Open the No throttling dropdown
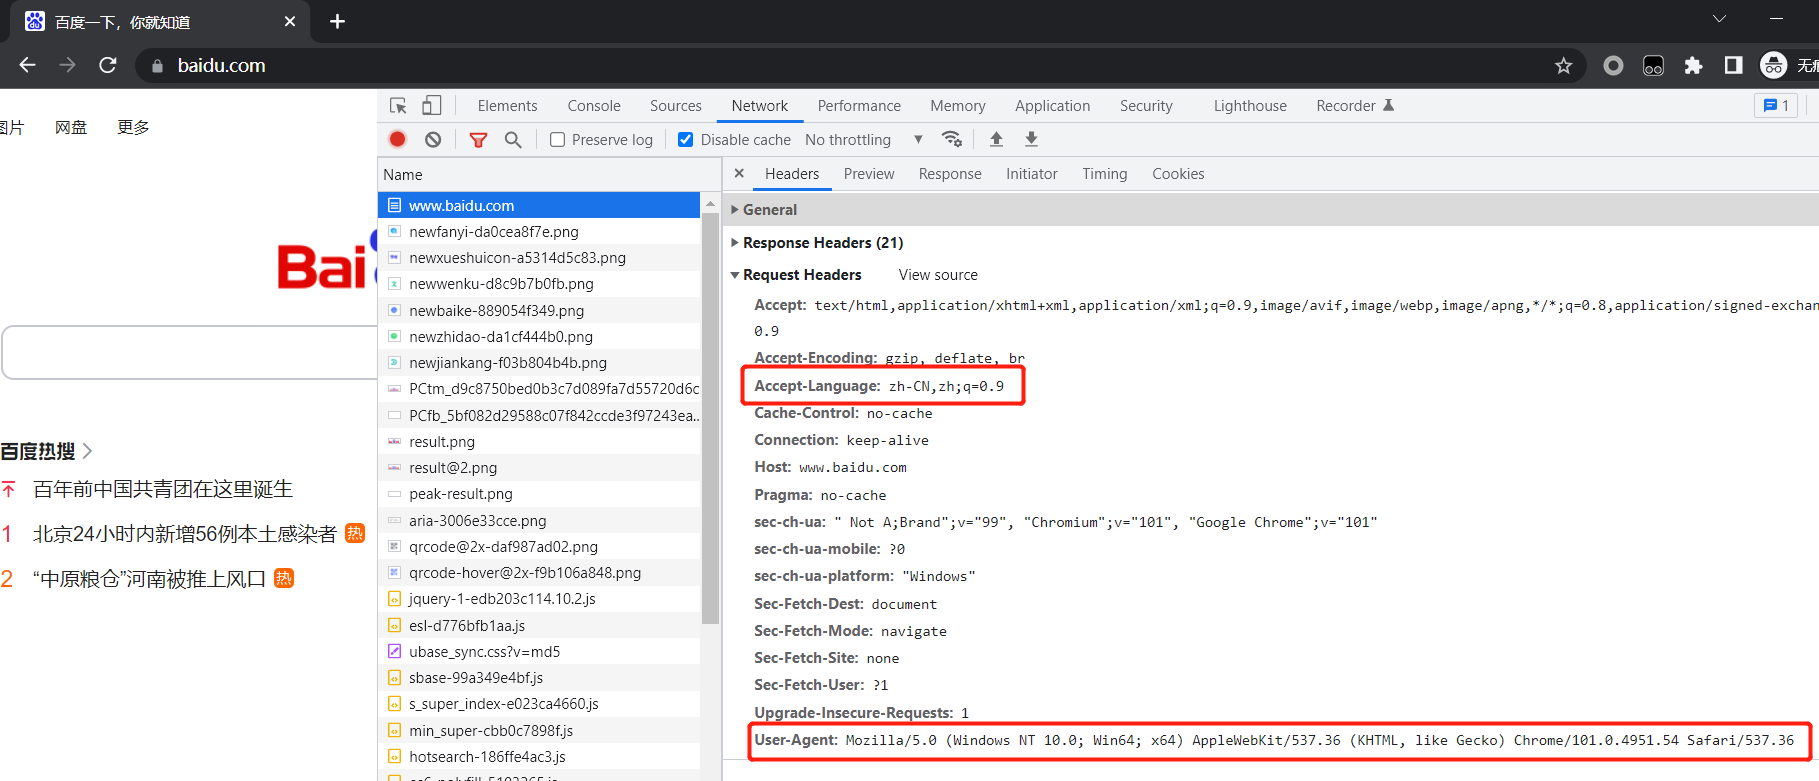The width and height of the screenshot is (1819, 781). coord(863,140)
